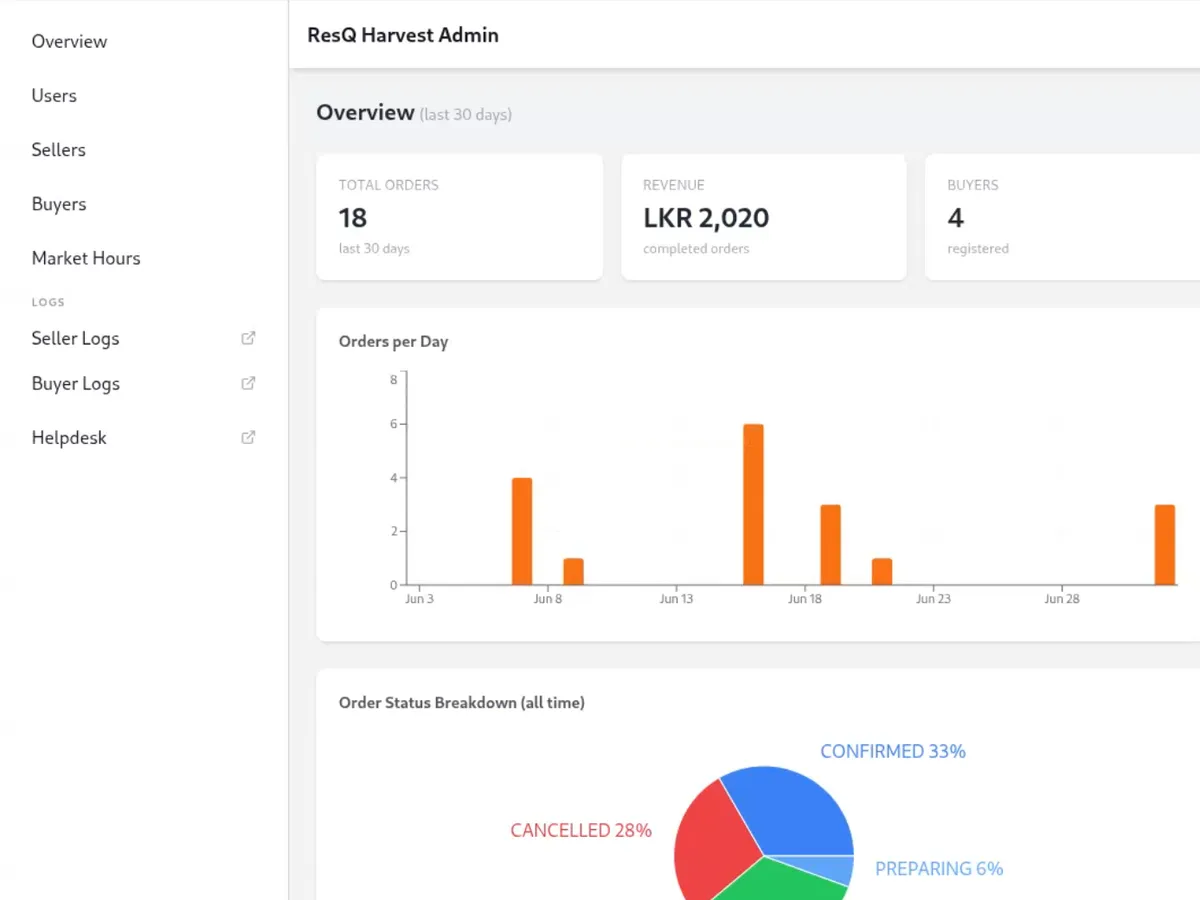Viewport: 1200px width, 900px height.
Task: Click the Jun 13 axis label
Action: [676, 599]
